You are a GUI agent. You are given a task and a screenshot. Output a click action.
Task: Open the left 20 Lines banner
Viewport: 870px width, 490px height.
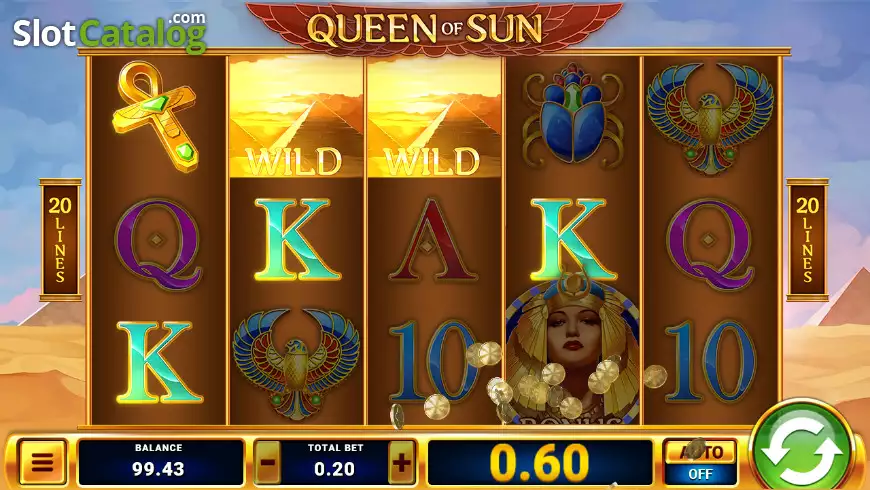60,240
